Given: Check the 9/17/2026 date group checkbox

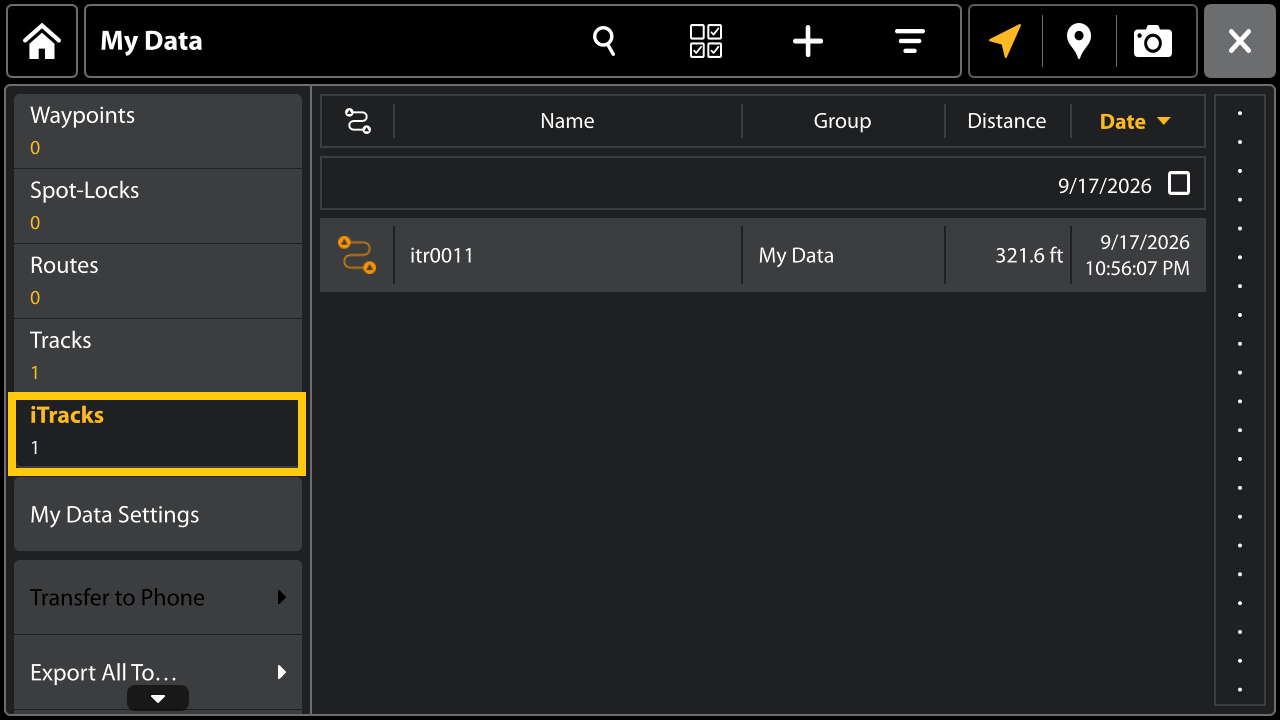Looking at the screenshot, I should click(1180, 183).
